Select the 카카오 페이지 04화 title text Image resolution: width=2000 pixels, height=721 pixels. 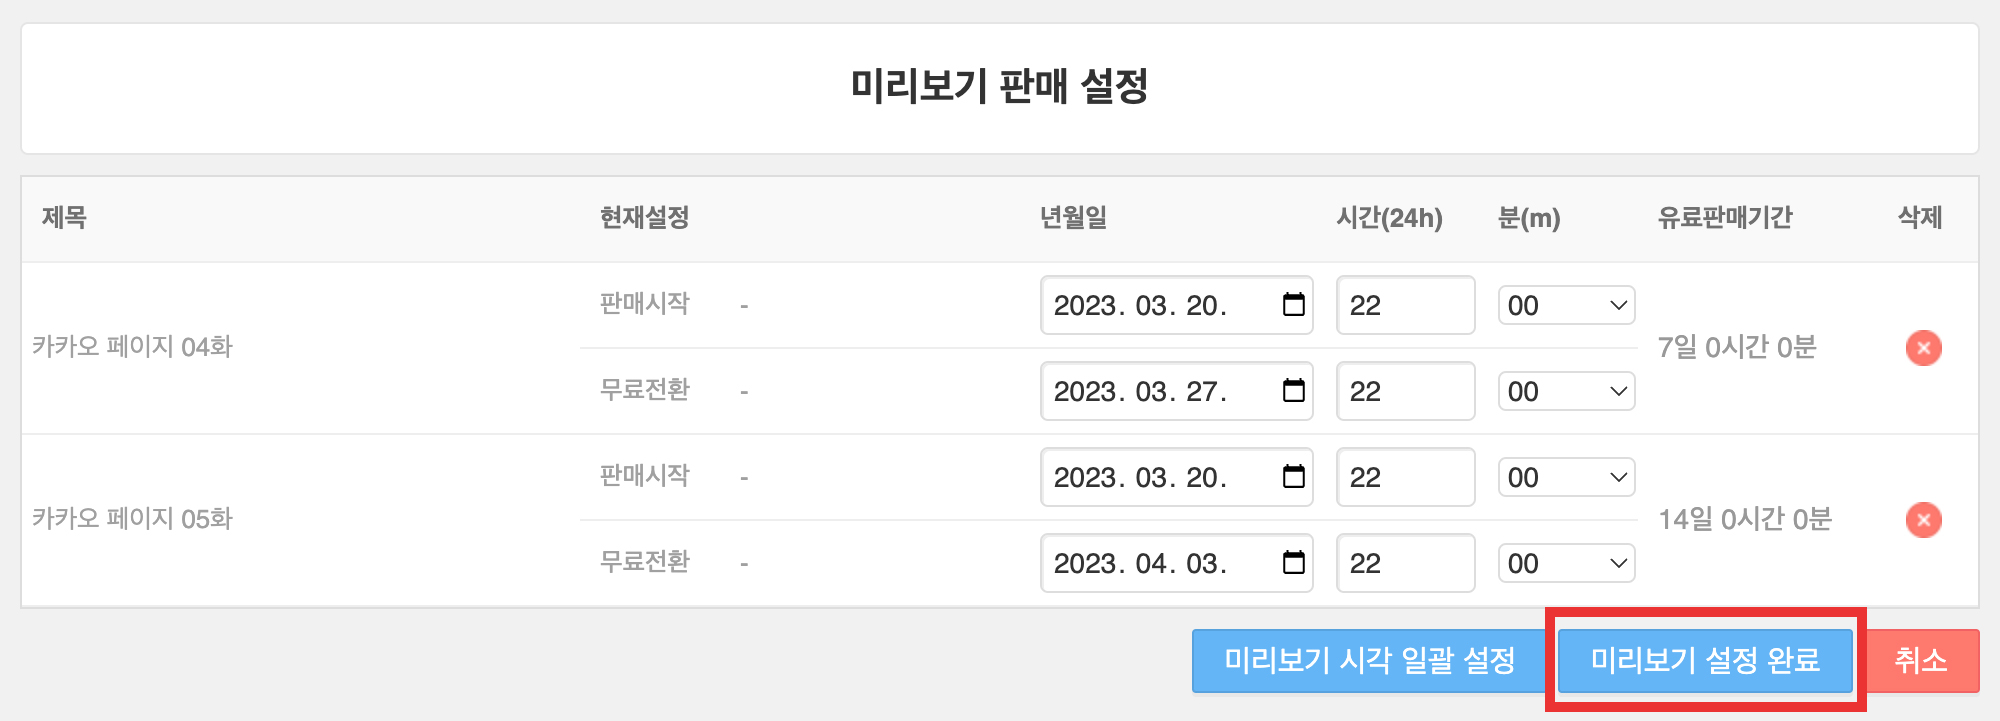click(x=132, y=347)
